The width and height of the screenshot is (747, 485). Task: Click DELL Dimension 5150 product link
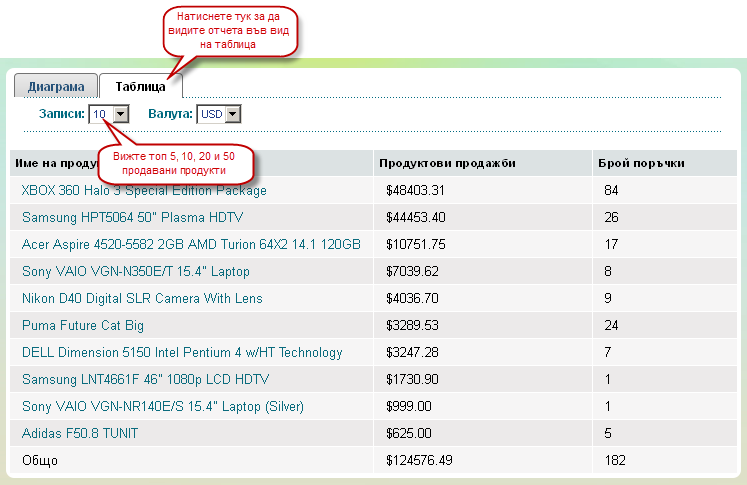pyautogui.click(x=182, y=352)
